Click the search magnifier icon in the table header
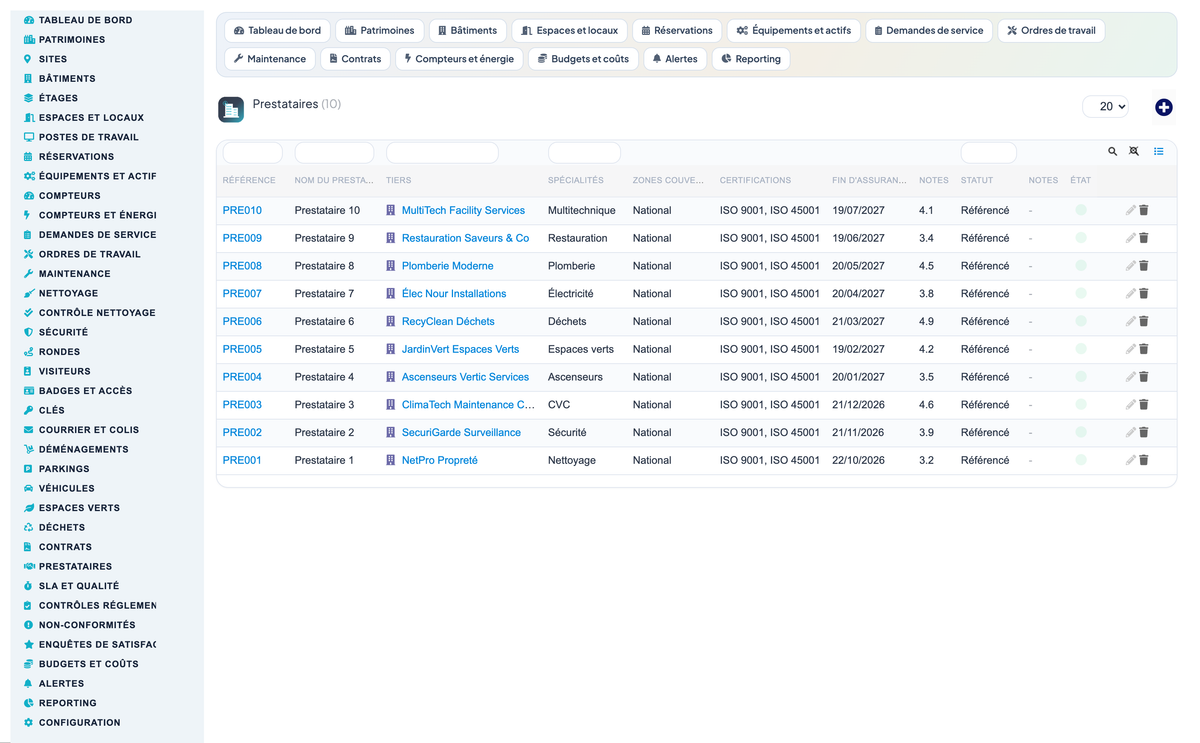This screenshot has height=743, width=1200. (x=1112, y=152)
